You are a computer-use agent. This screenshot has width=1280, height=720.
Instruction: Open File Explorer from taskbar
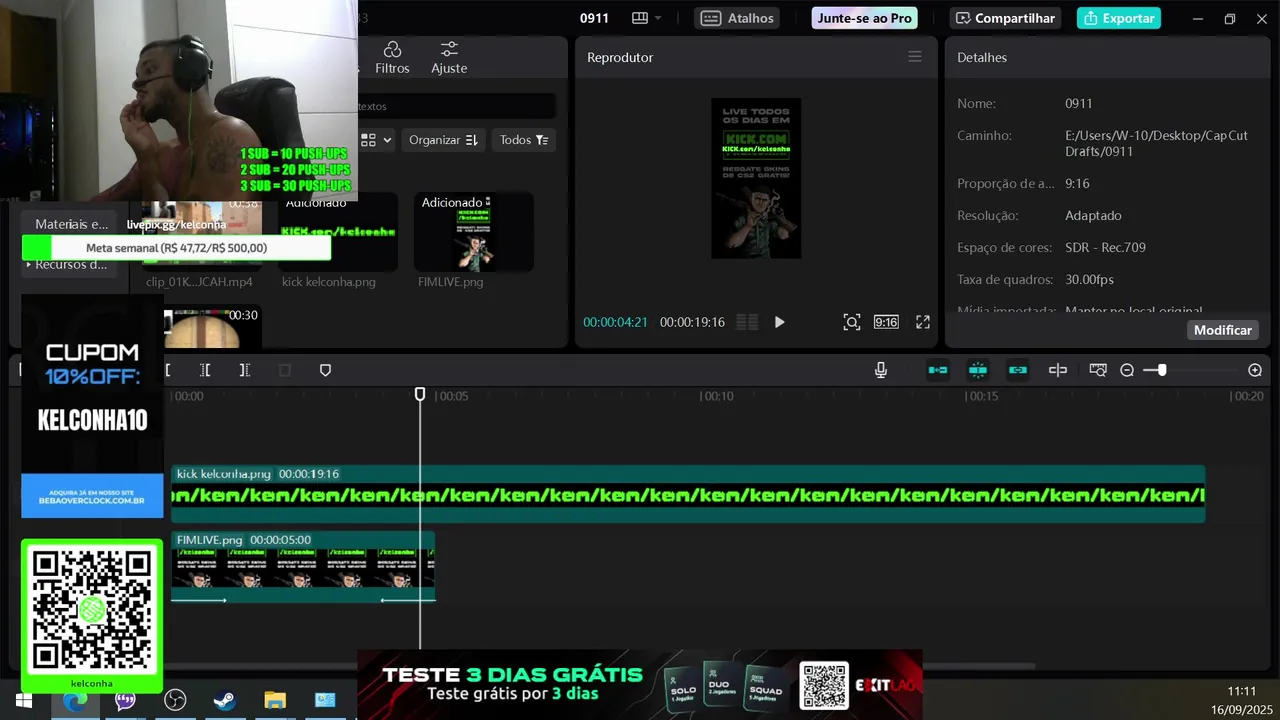click(x=275, y=700)
